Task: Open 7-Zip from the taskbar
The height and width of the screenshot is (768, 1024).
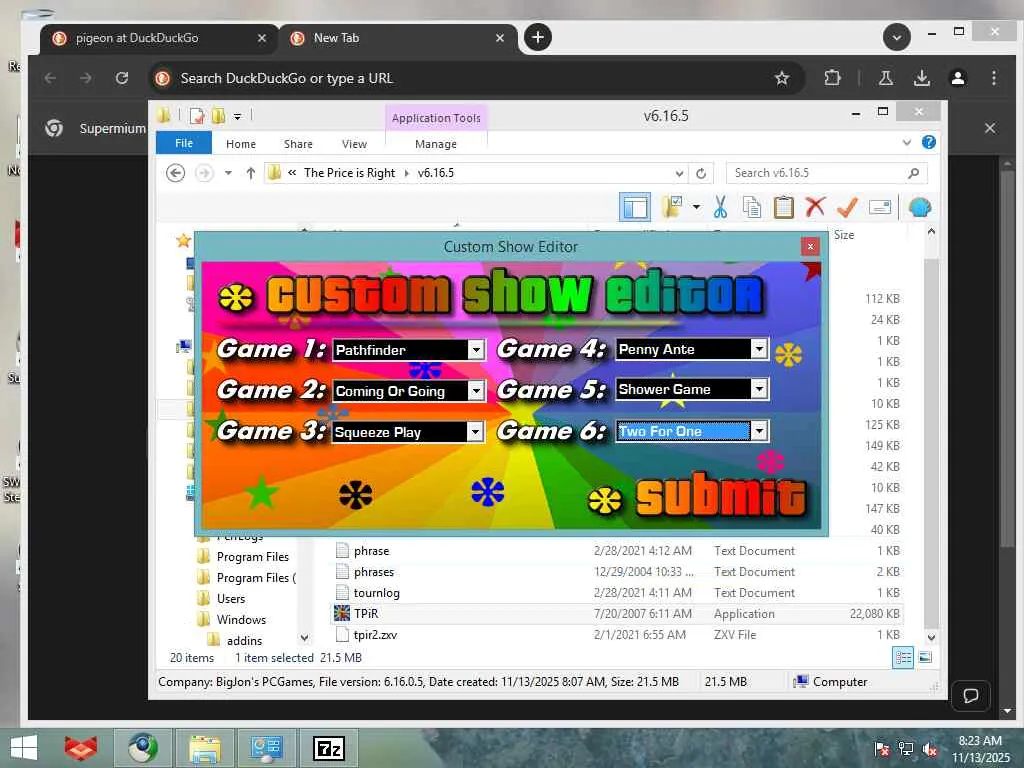Action: pos(328,748)
